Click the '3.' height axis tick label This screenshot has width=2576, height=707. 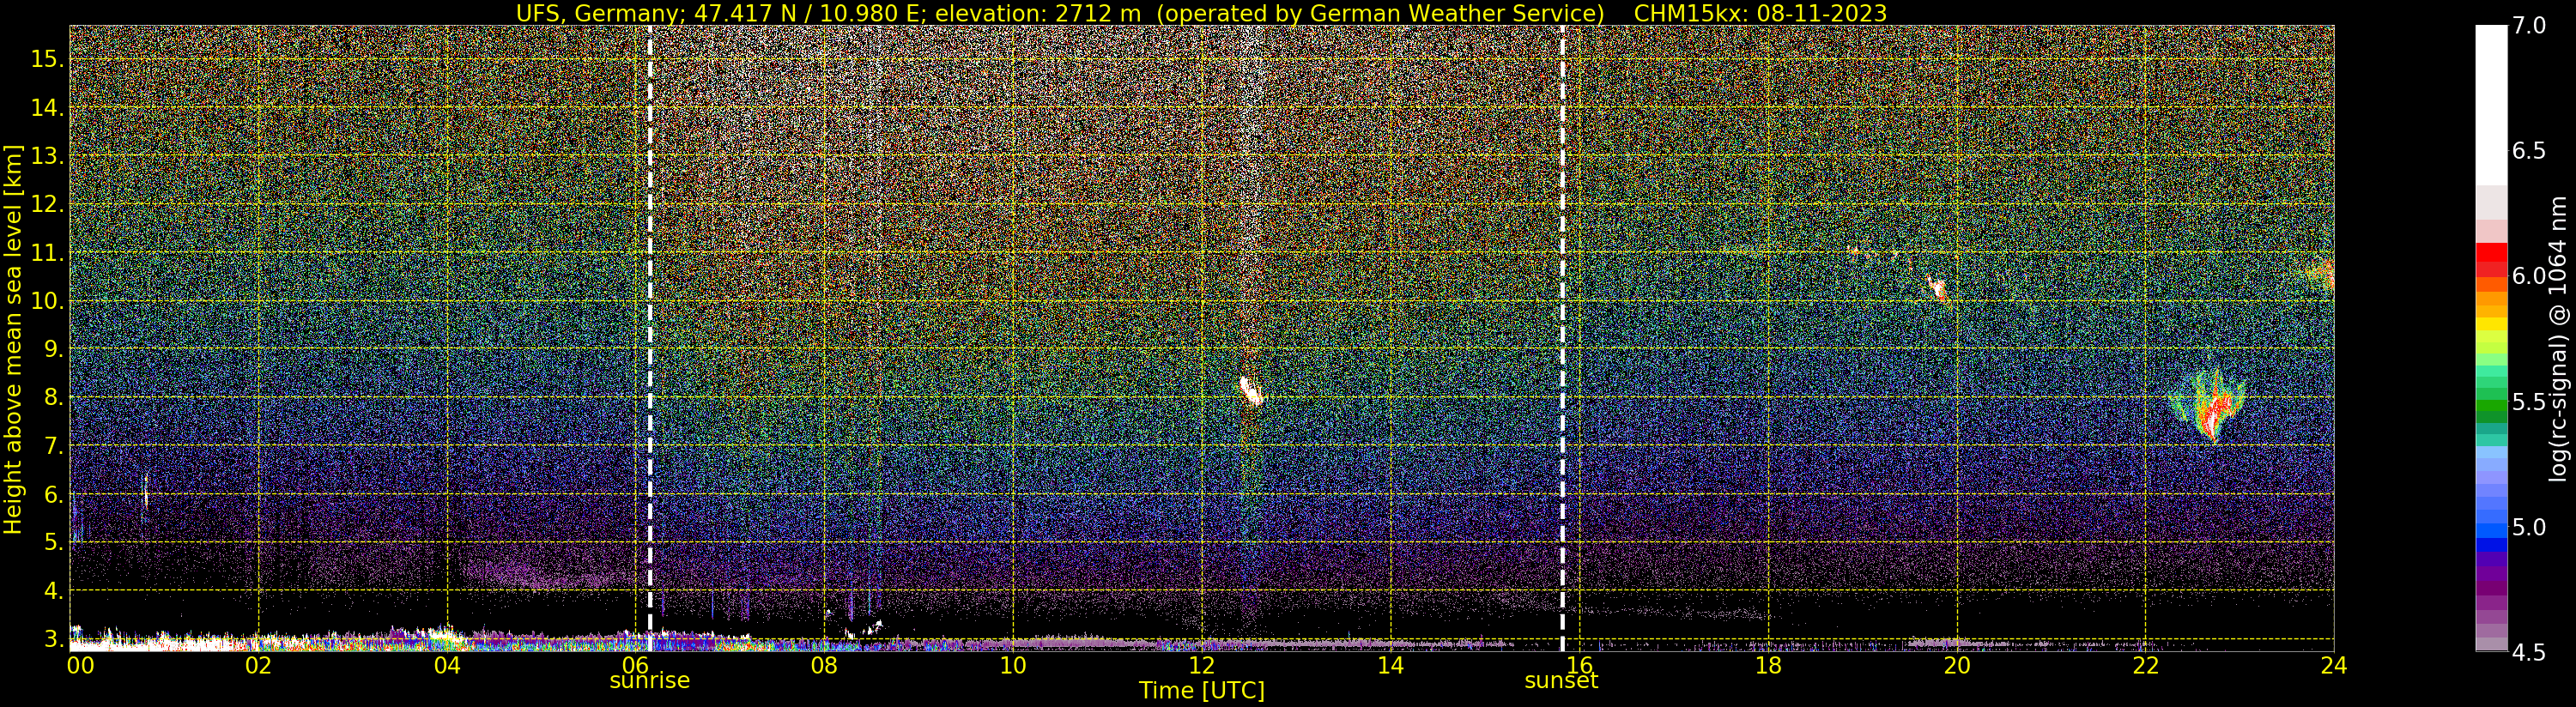[x=54, y=639]
